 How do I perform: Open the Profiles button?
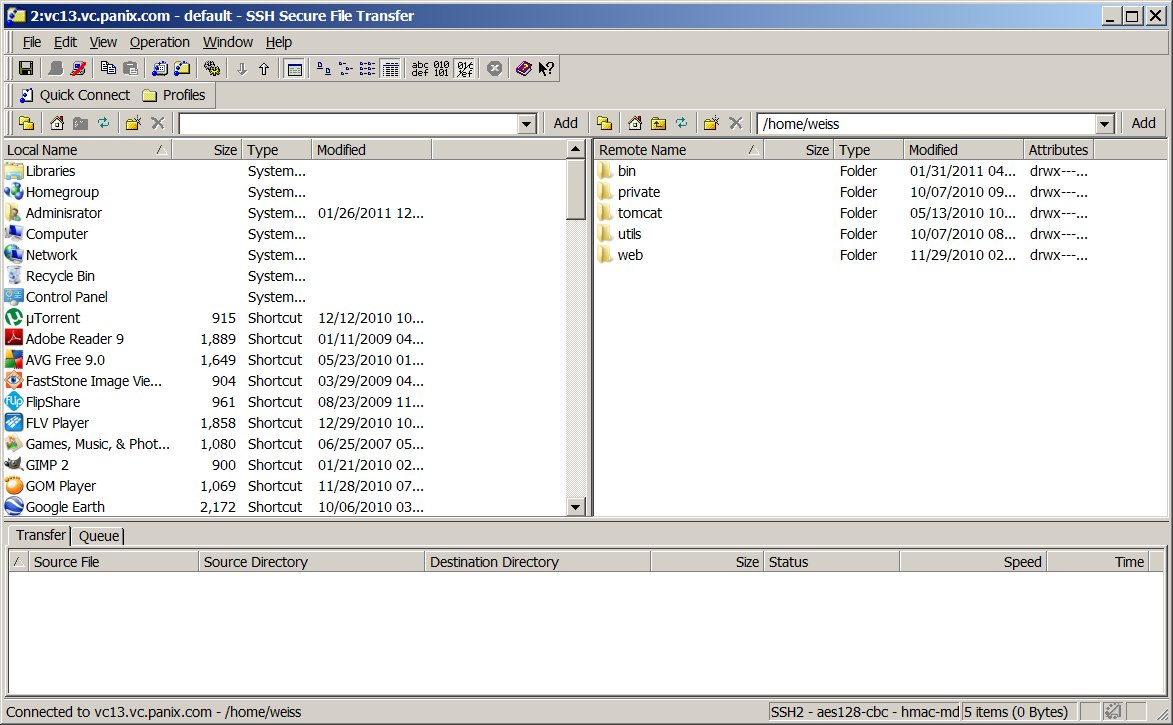(174, 95)
